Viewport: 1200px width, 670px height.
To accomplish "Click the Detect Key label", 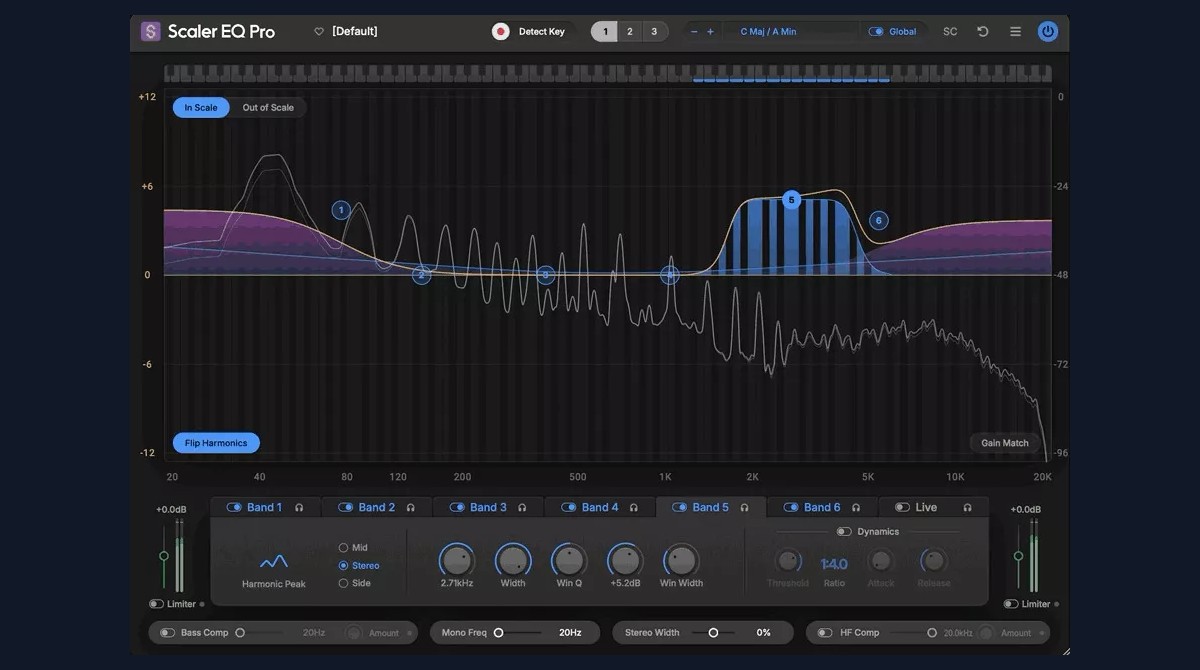I will [x=541, y=32].
